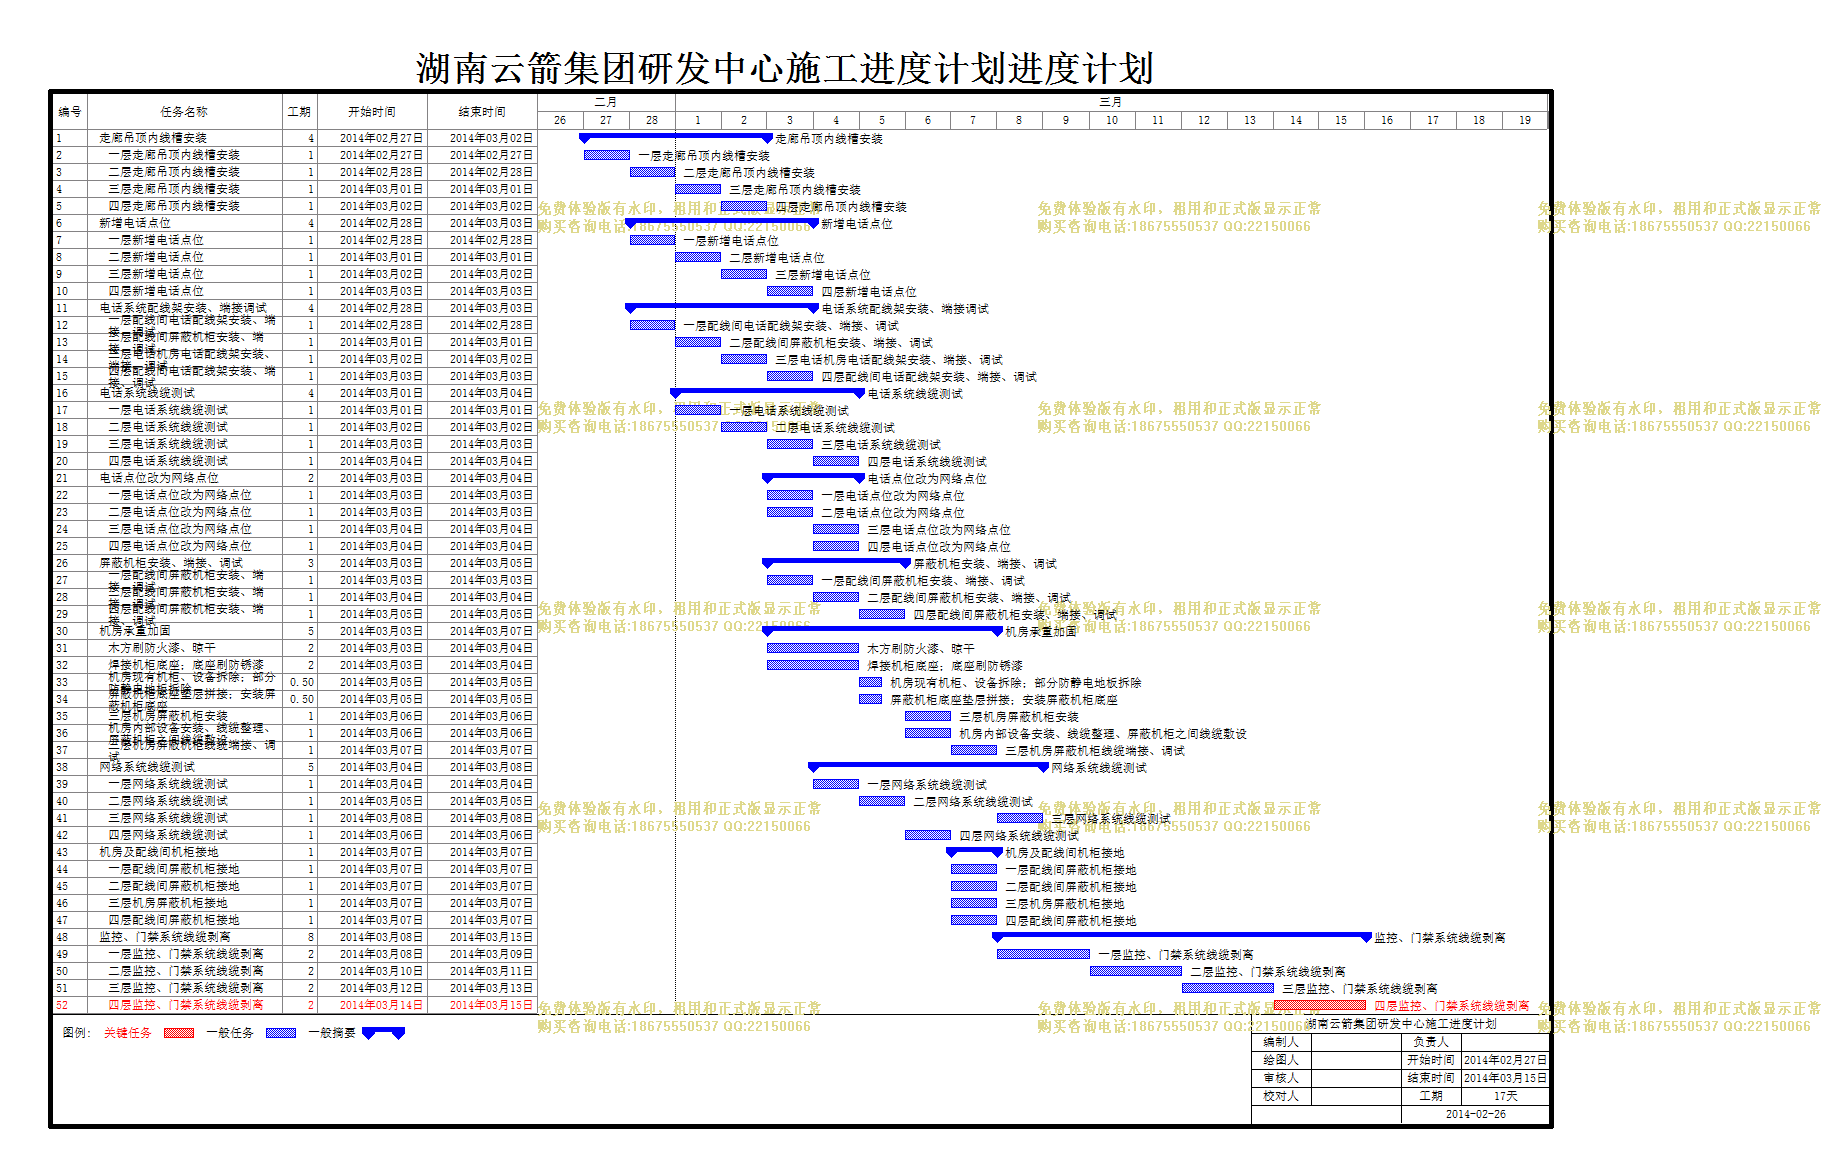The width and height of the screenshot is (1821, 1175).
Task: Click day 19 in the timeline header
Action: (1525, 120)
